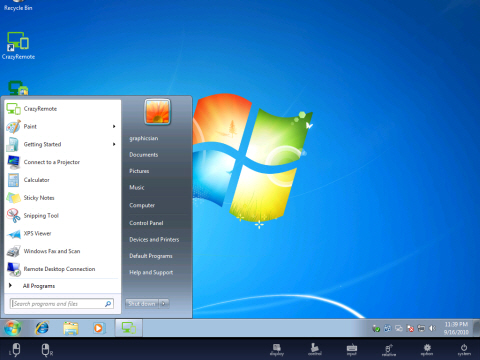Open Help and Support
This screenshot has height=360, width=480.
[x=151, y=272]
